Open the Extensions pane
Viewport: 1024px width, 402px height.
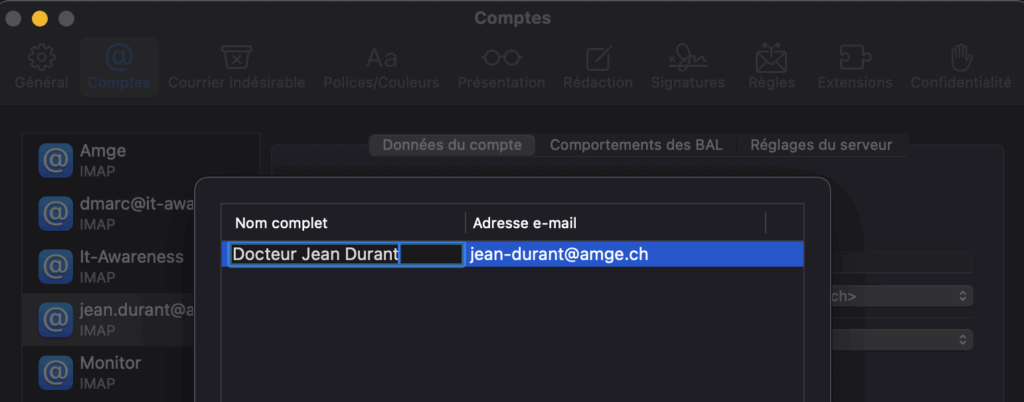click(854, 66)
